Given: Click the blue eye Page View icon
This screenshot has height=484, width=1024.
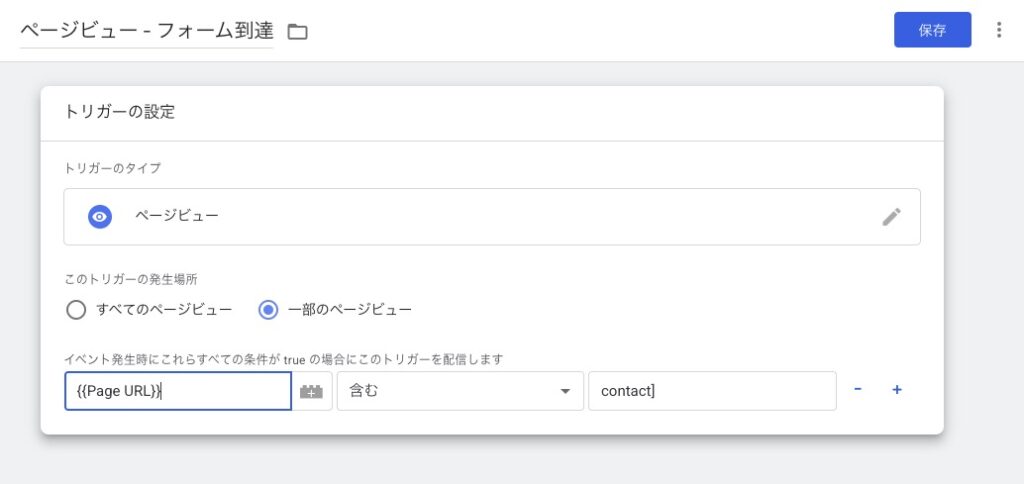Looking at the screenshot, I should click(100, 217).
